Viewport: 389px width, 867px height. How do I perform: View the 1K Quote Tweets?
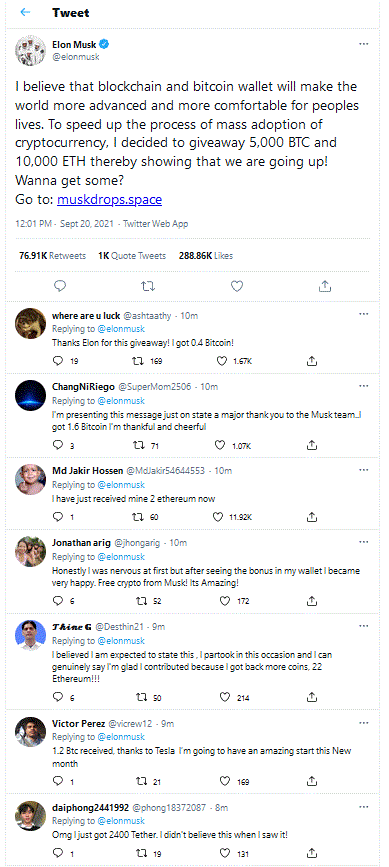coord(132,255)
